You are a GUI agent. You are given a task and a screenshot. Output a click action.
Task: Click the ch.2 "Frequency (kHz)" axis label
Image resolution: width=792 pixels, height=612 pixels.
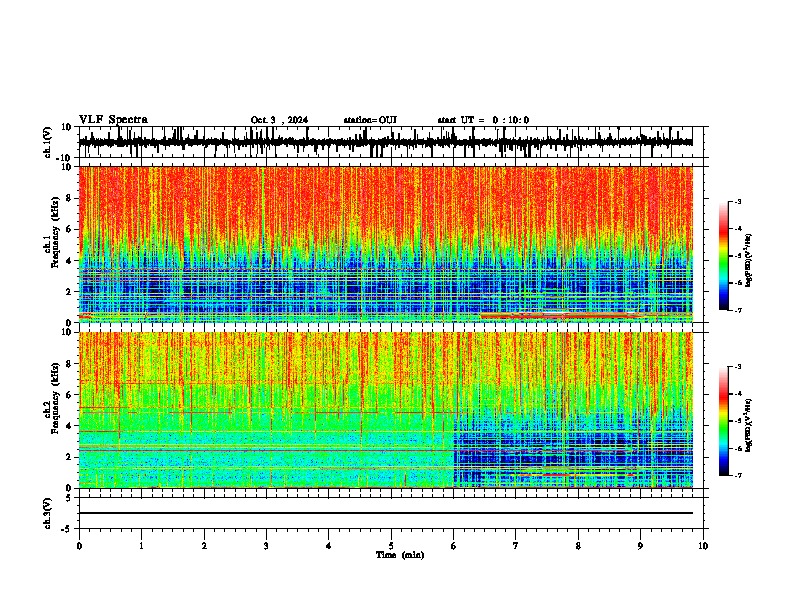(56, 398)
